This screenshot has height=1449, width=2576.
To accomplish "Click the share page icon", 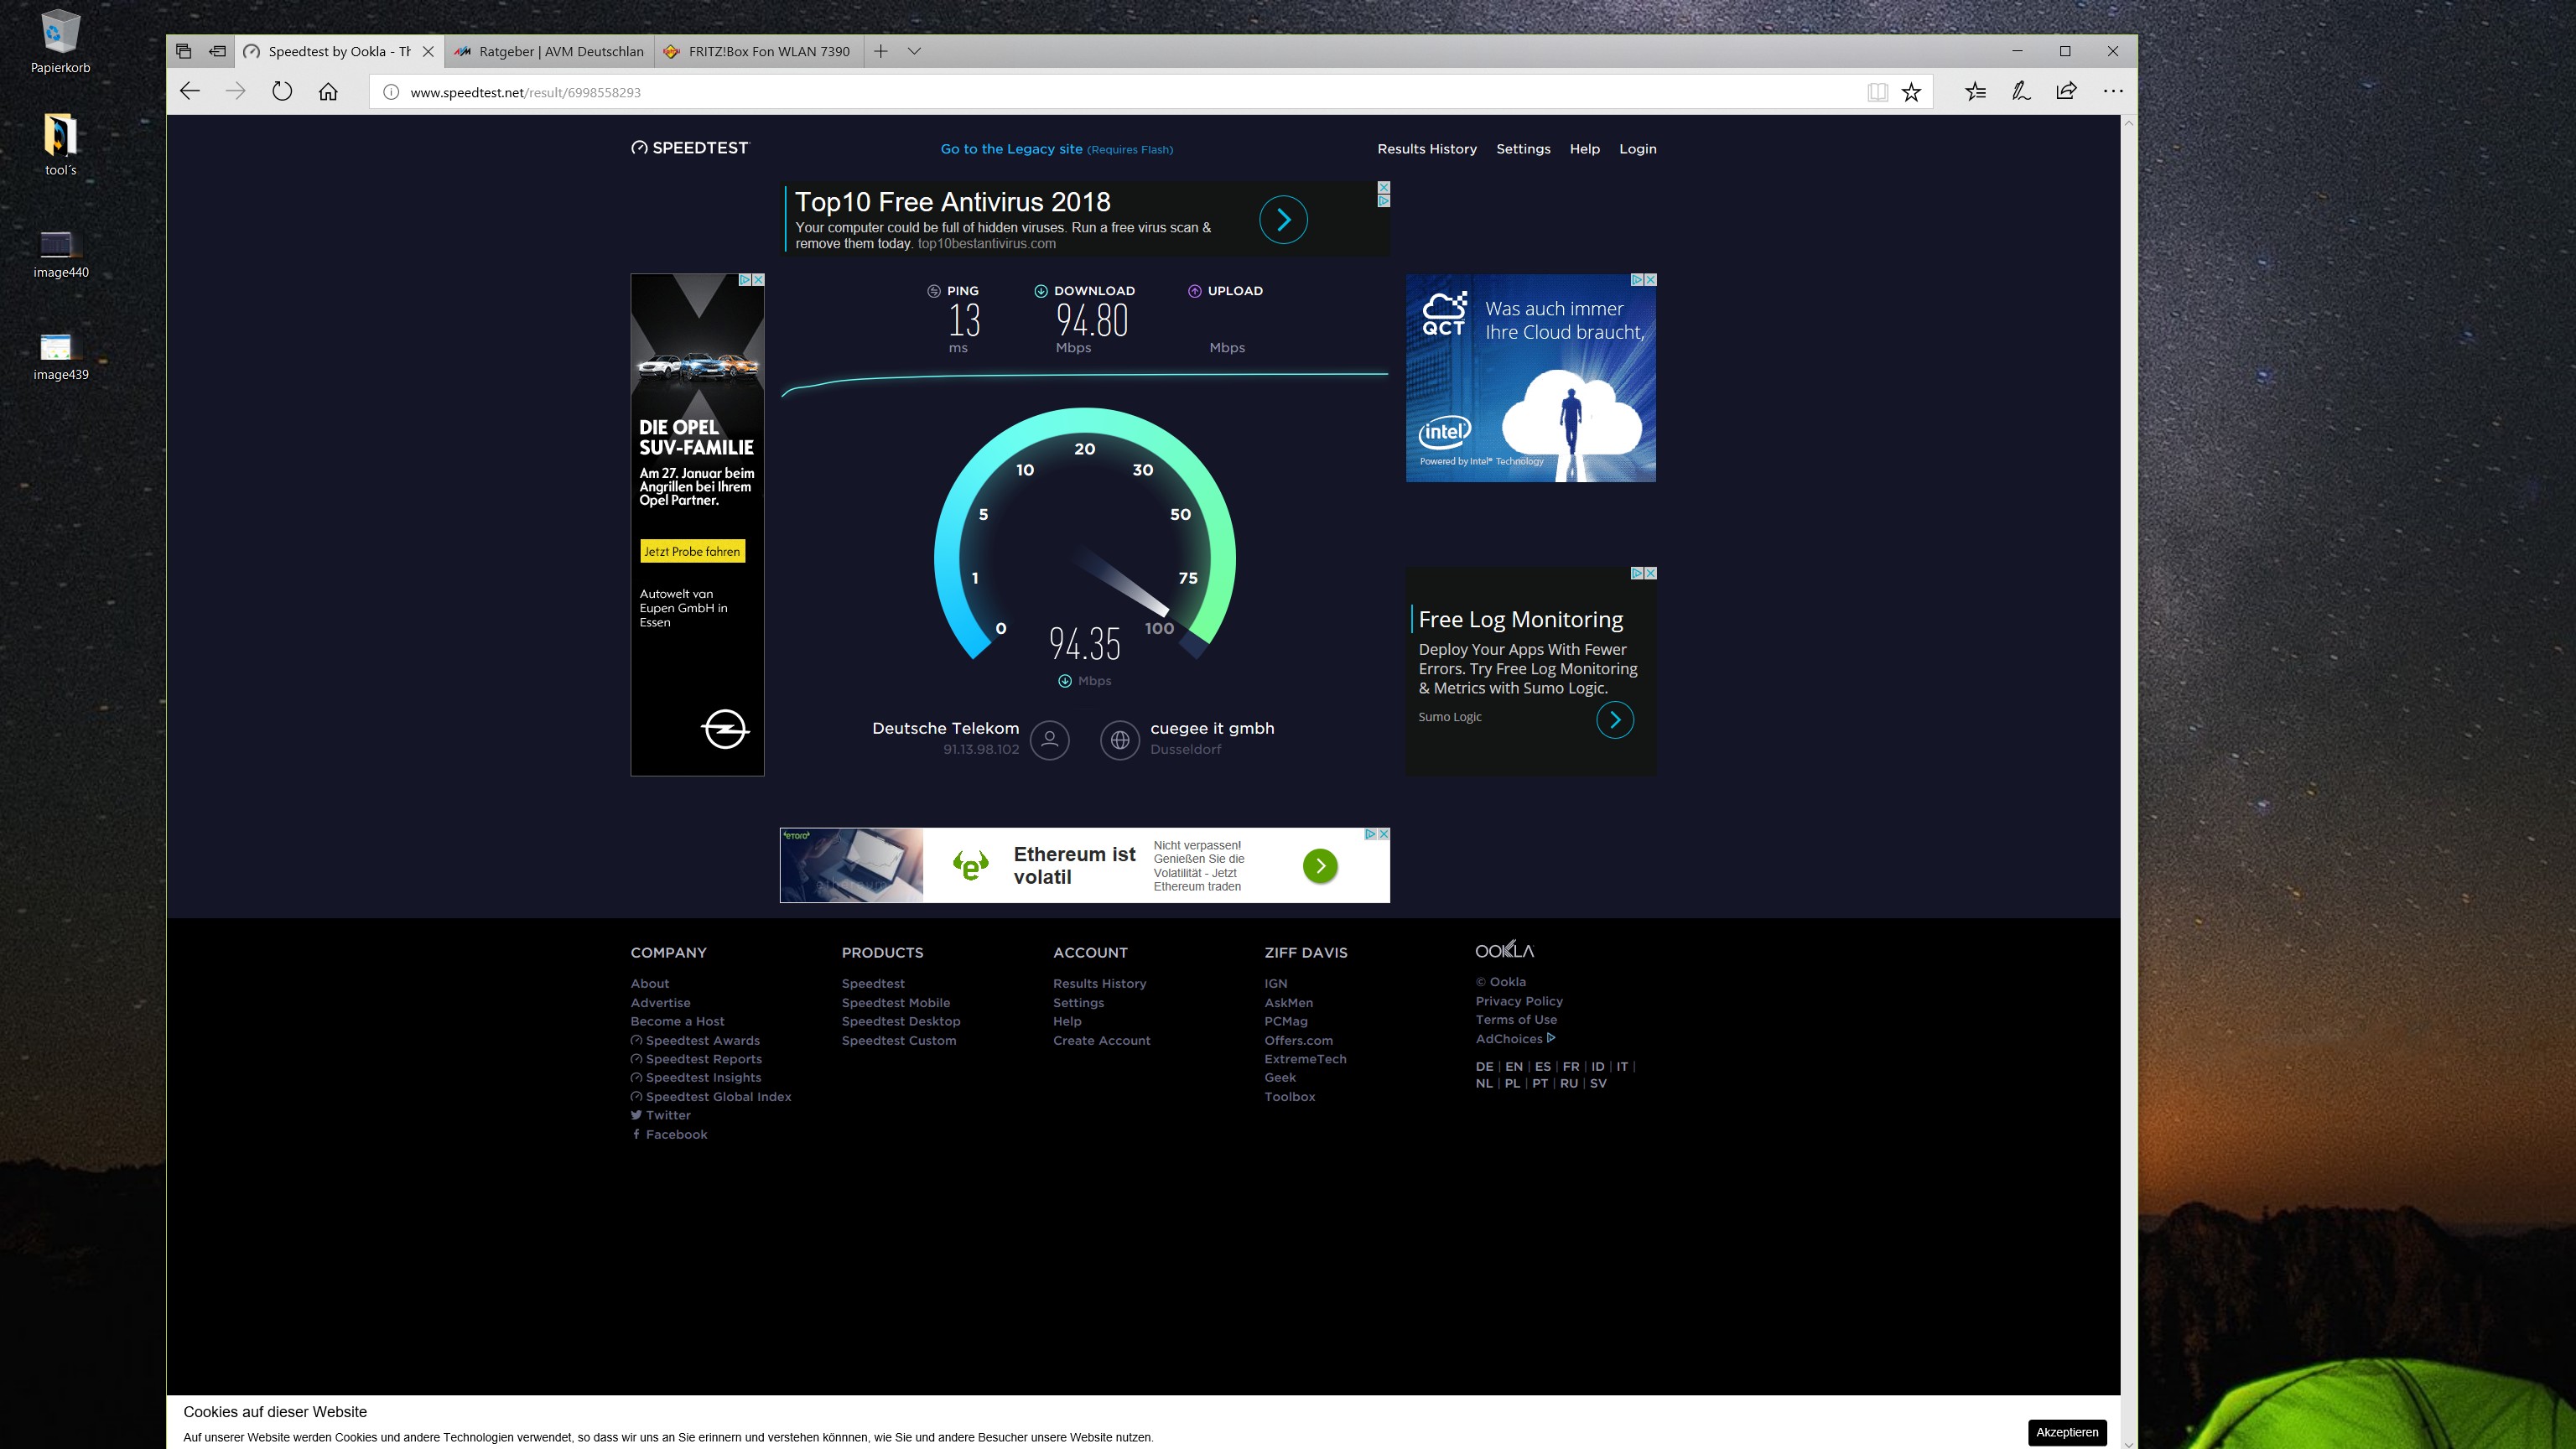I will (2067, 92).
